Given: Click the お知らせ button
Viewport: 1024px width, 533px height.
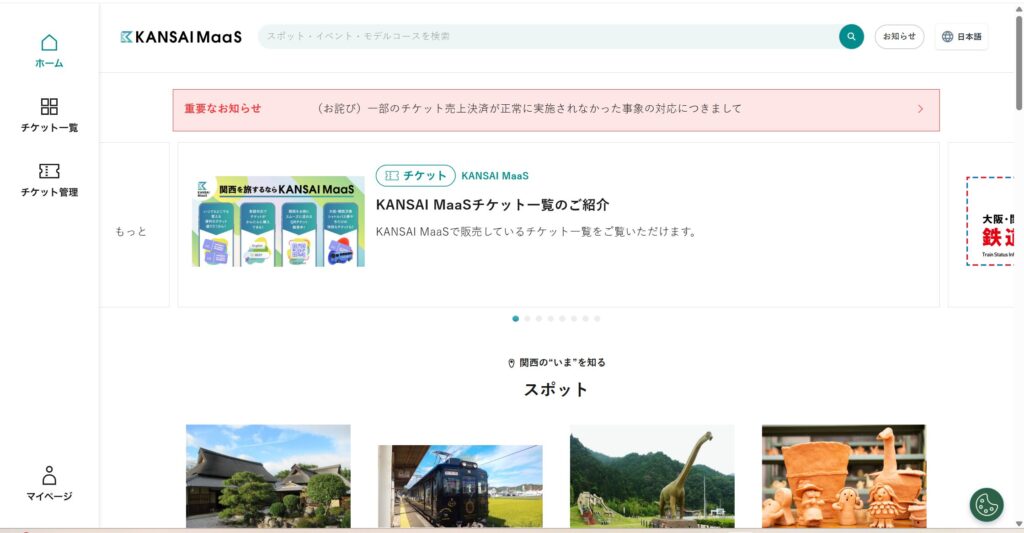Looking at the screenshot, I should pos(899,37).
